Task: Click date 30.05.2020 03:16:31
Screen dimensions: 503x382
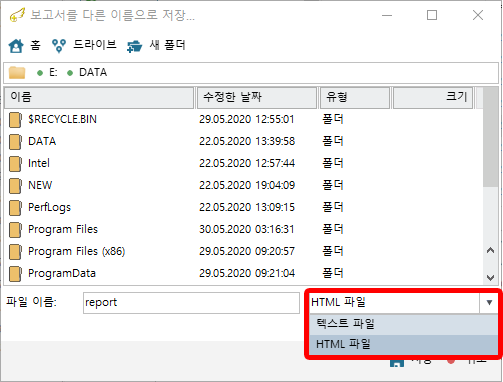Action: coord(247,229)
